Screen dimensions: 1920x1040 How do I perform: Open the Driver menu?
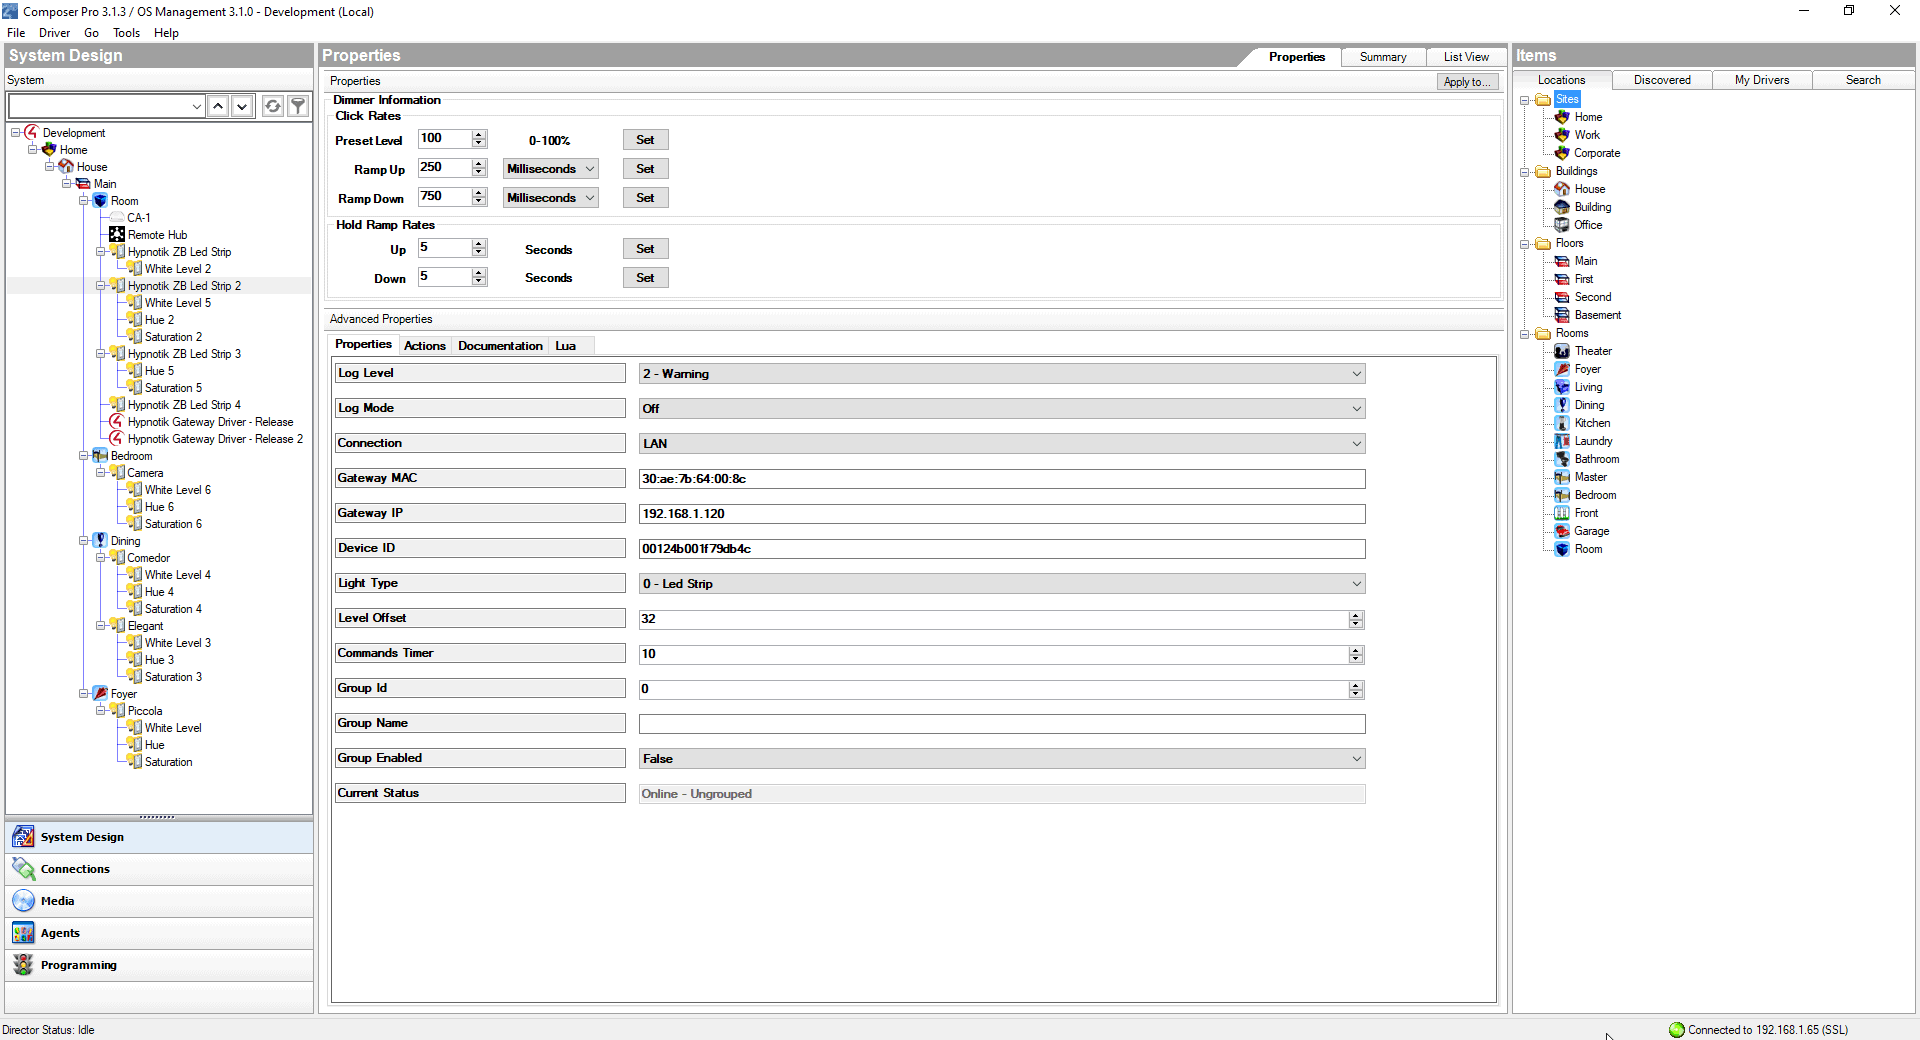pos(54,33)
